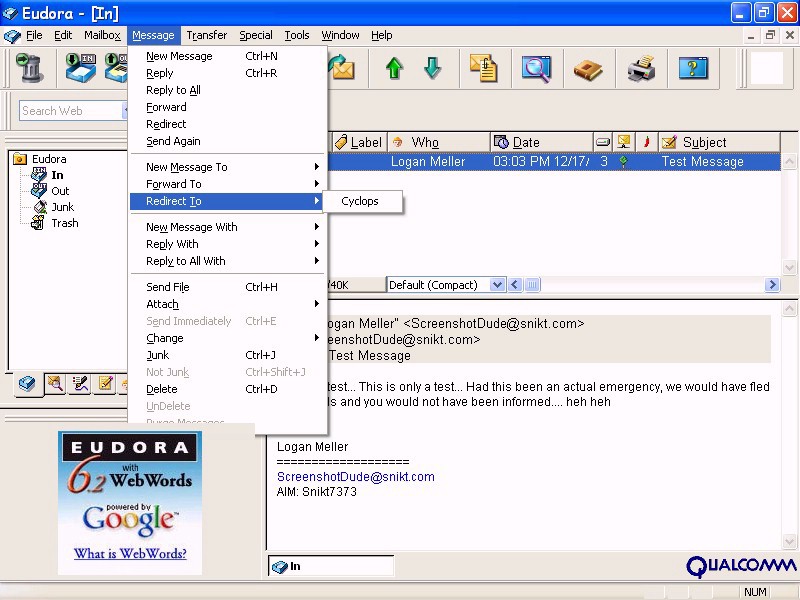Open the magnifying glass find messages icon
This screenshot has width=800, height=600.
pos(536,68)
